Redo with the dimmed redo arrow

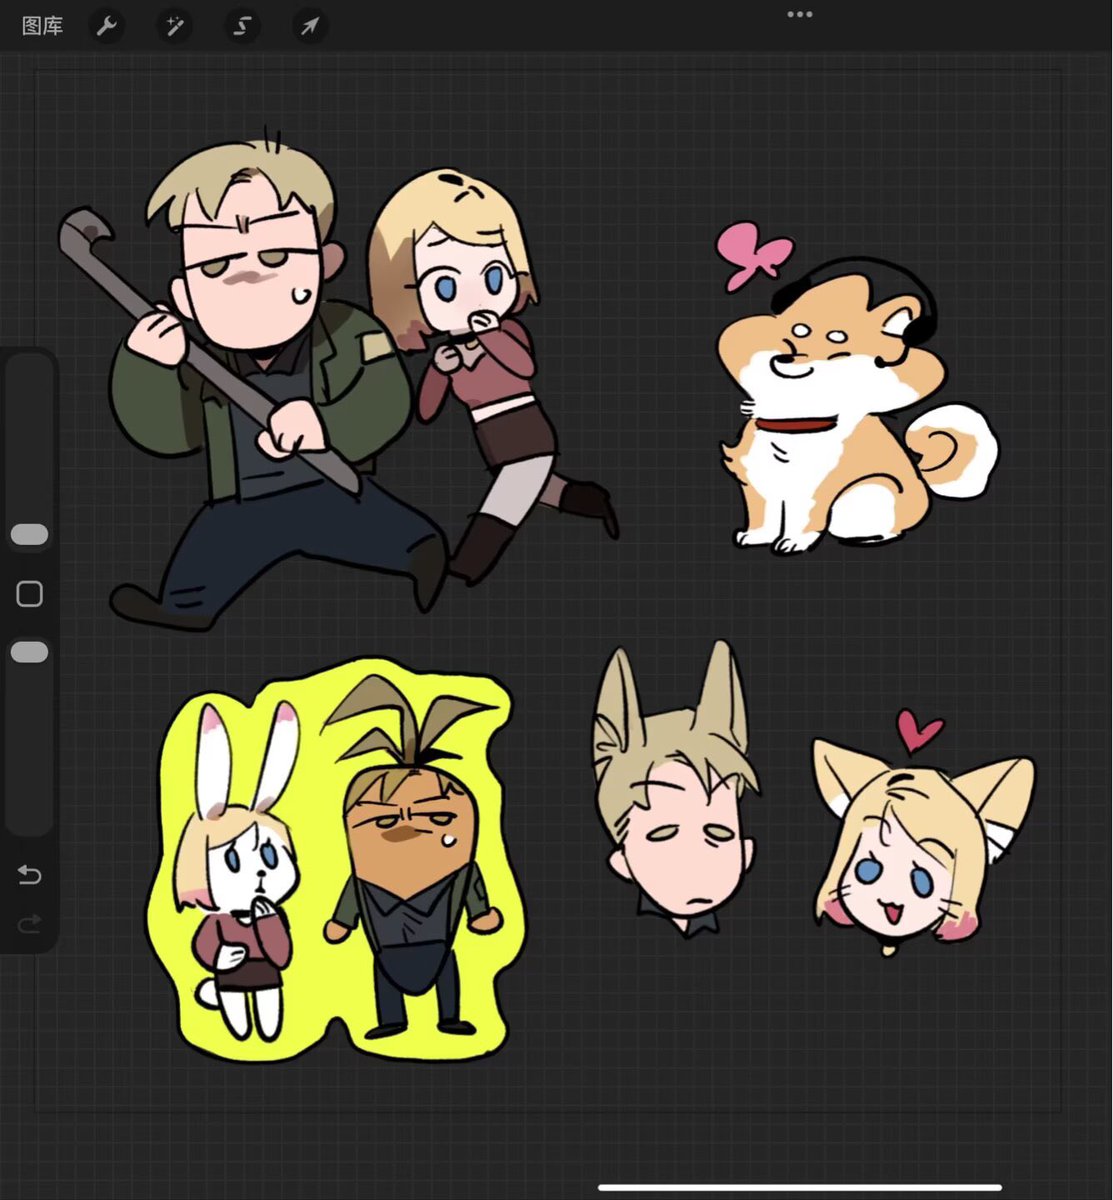point(29,924)
